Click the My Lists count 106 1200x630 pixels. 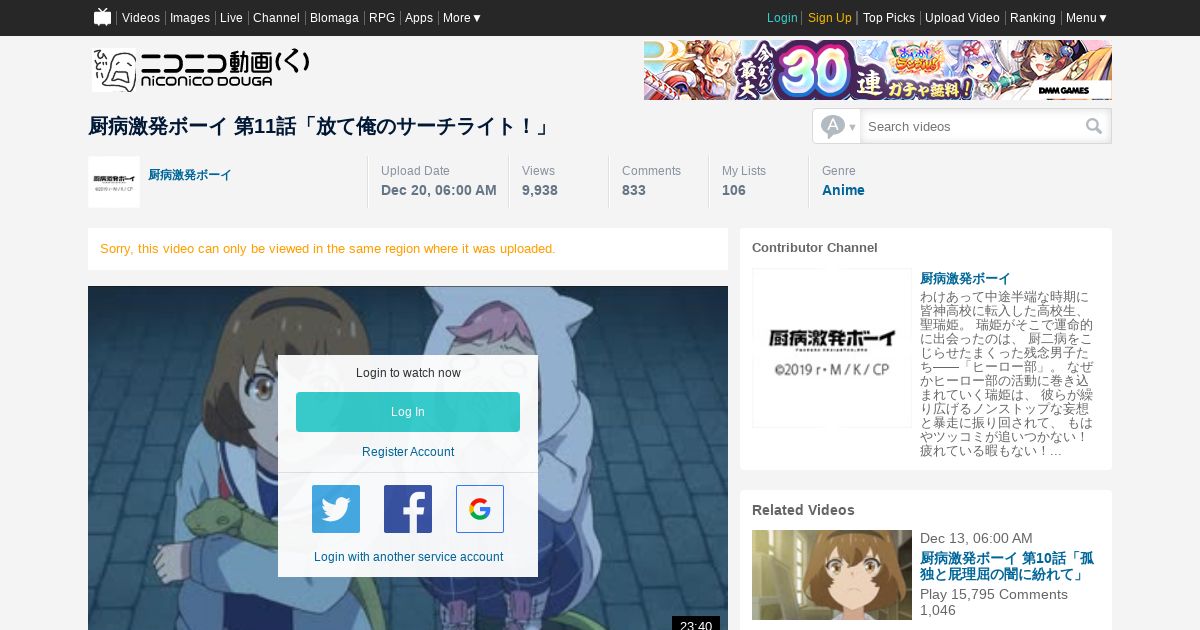[734, 190]
